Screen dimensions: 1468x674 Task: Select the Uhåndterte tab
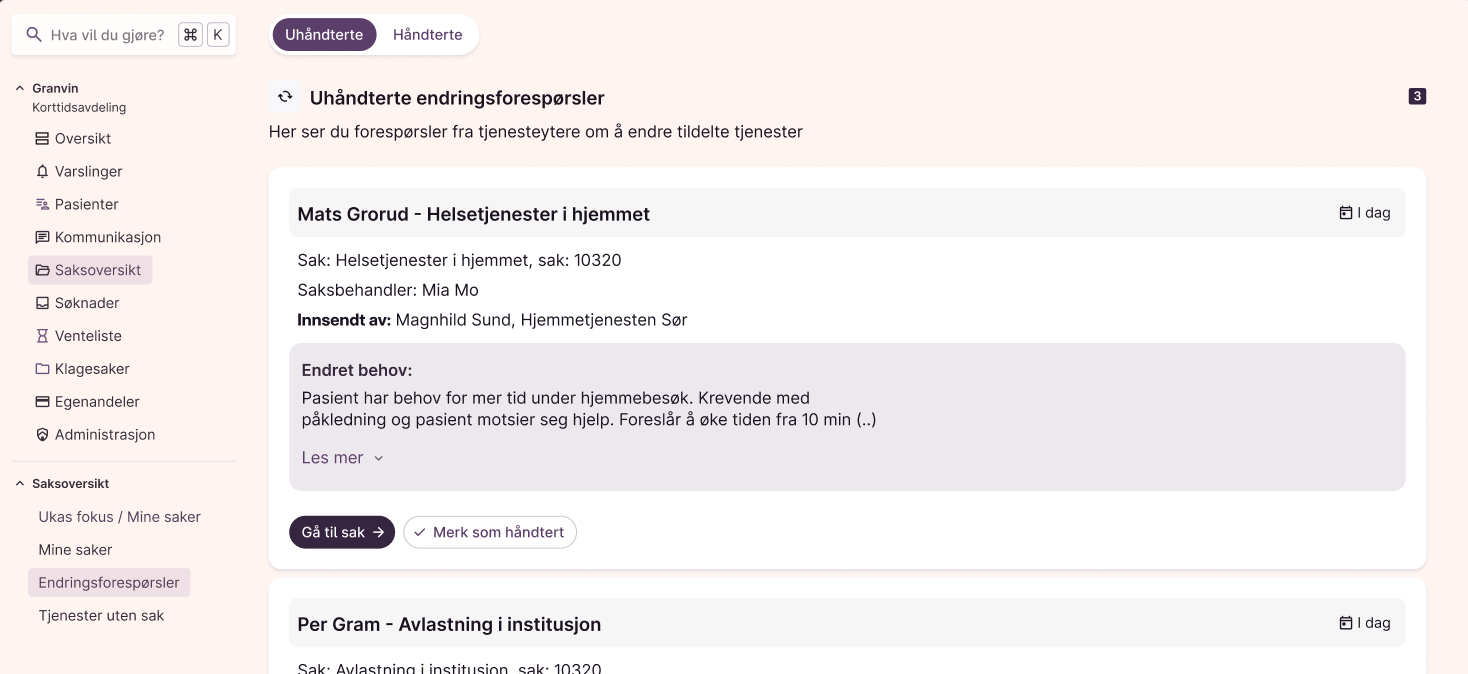(324, 35)
